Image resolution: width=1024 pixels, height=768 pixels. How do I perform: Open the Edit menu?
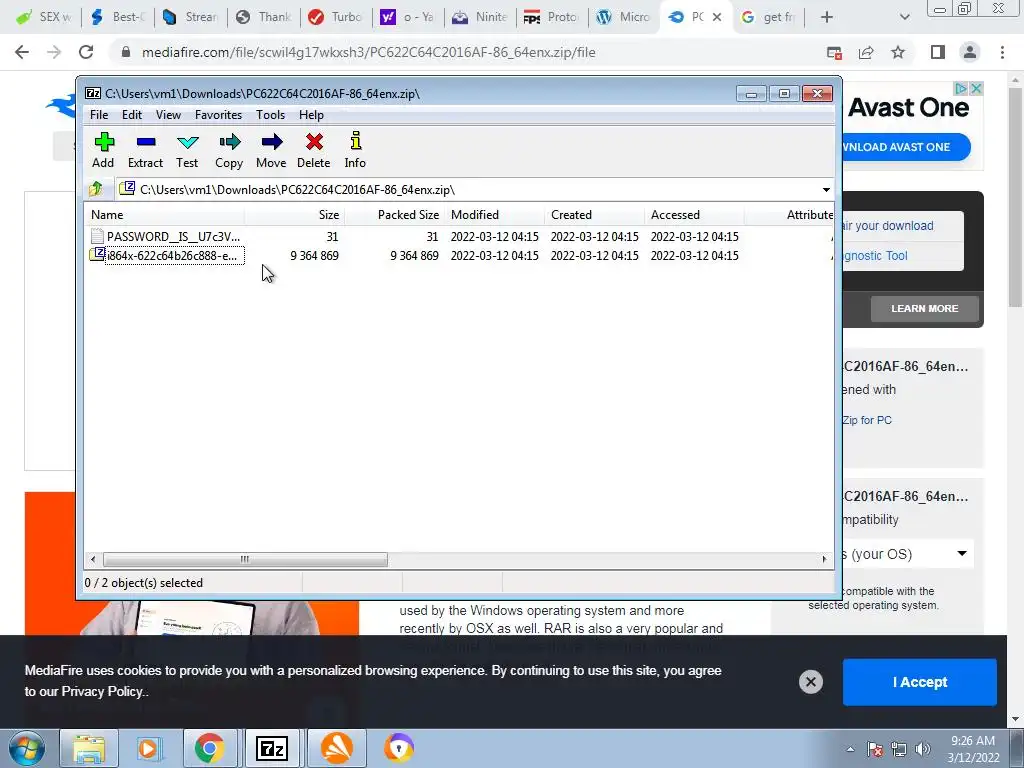point(132,115)
